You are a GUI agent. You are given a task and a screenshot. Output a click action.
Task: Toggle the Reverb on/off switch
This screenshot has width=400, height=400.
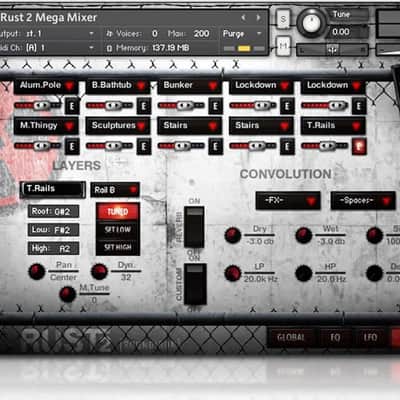[194, 227]
